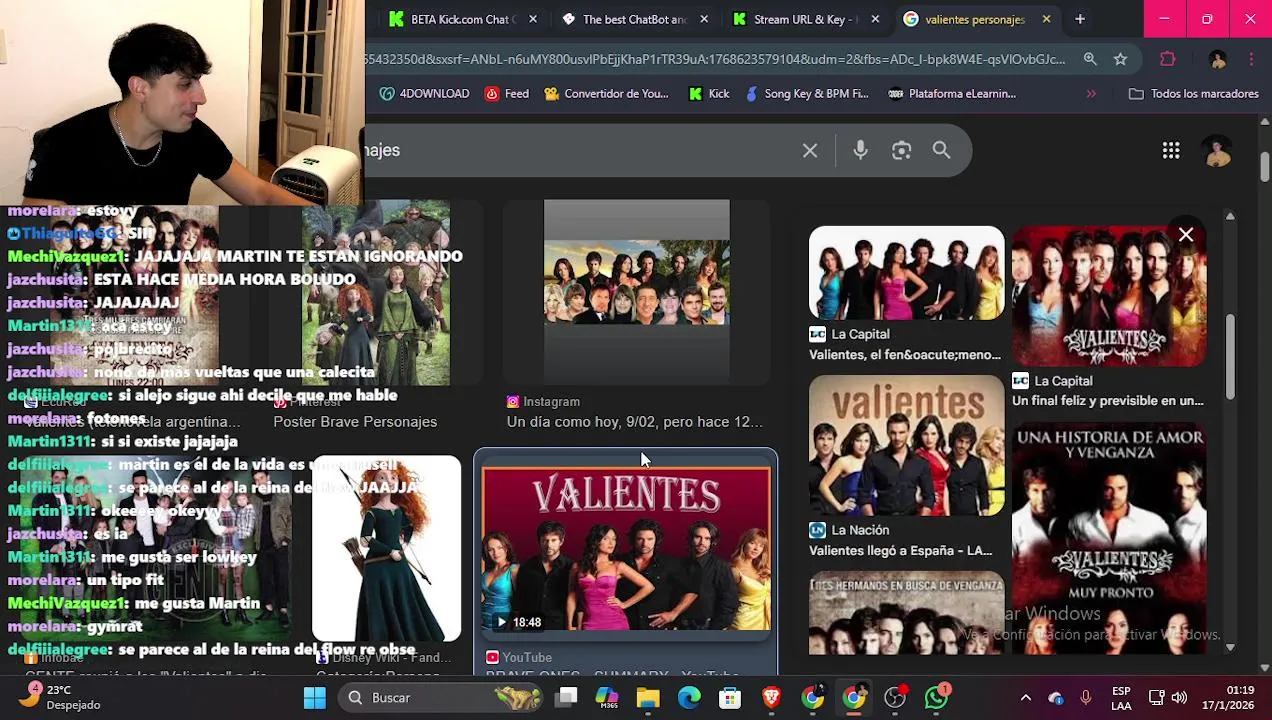The height and width of the screenshot is (720, 1272).
Task: Click the zoom magnifier icon in address bar
Action: 1090,59
